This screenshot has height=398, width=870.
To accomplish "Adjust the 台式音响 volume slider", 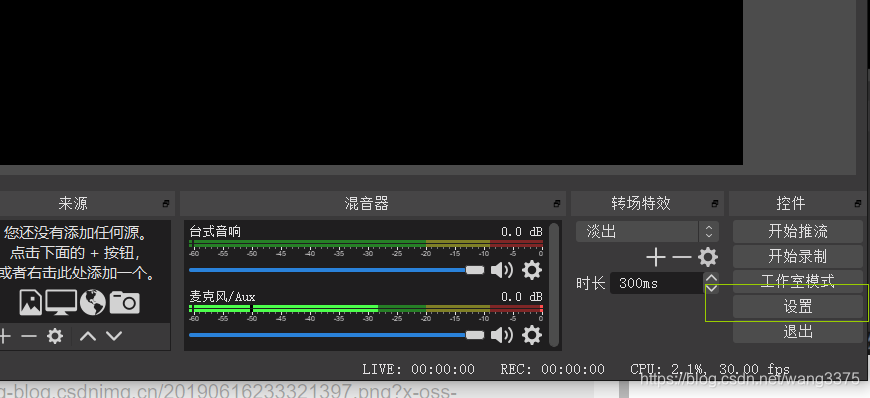I will click(x=336, y=270).
